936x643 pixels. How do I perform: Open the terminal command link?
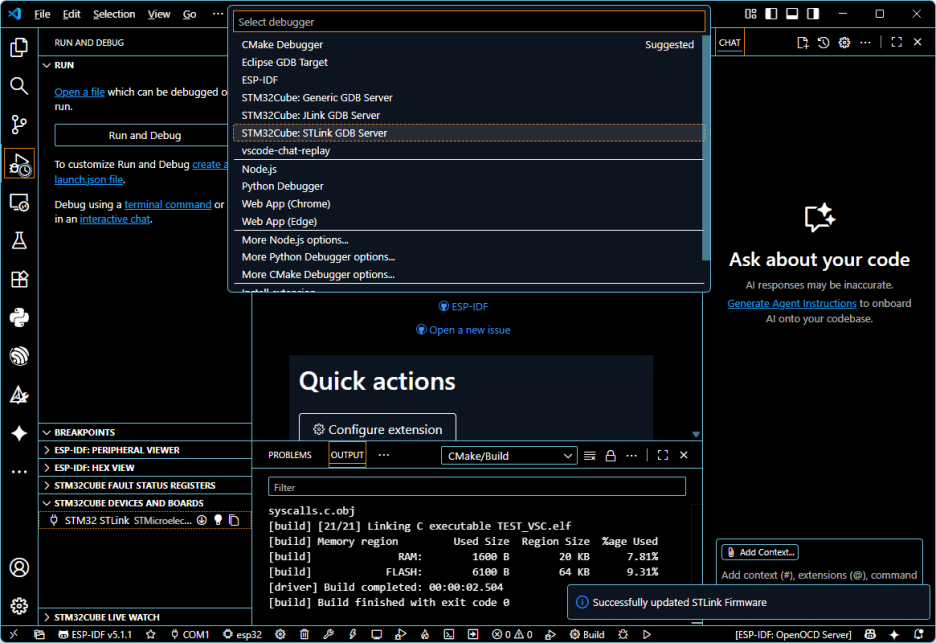tap(168, 204)
